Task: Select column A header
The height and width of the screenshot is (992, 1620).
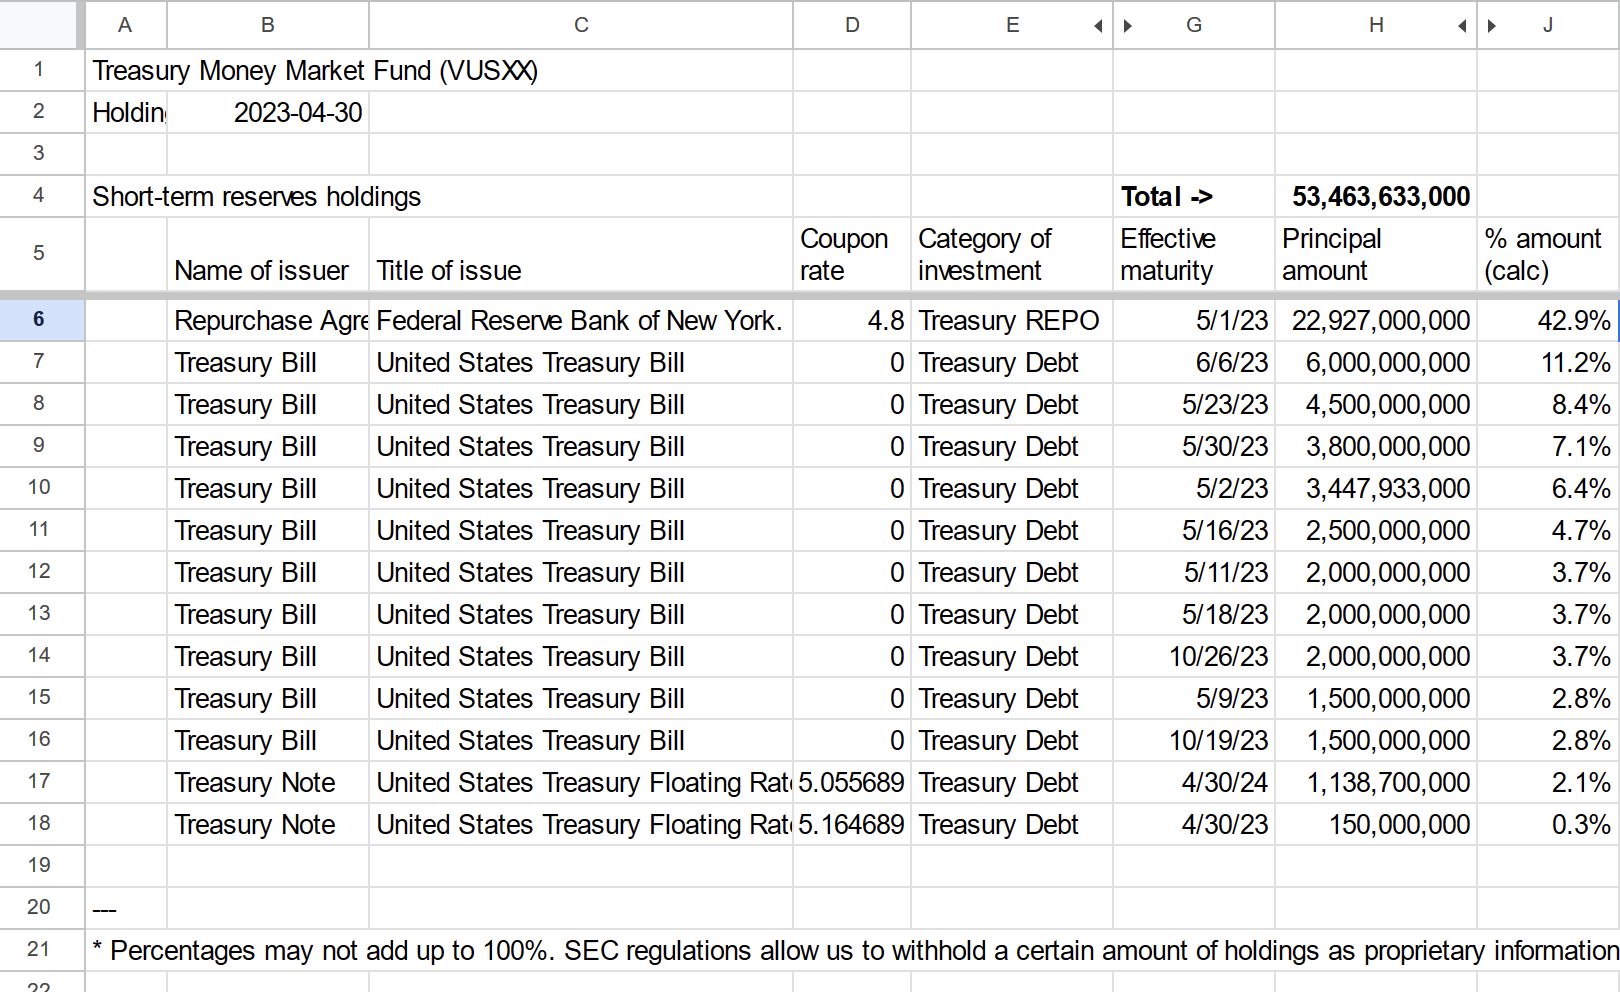Action: 125,25
